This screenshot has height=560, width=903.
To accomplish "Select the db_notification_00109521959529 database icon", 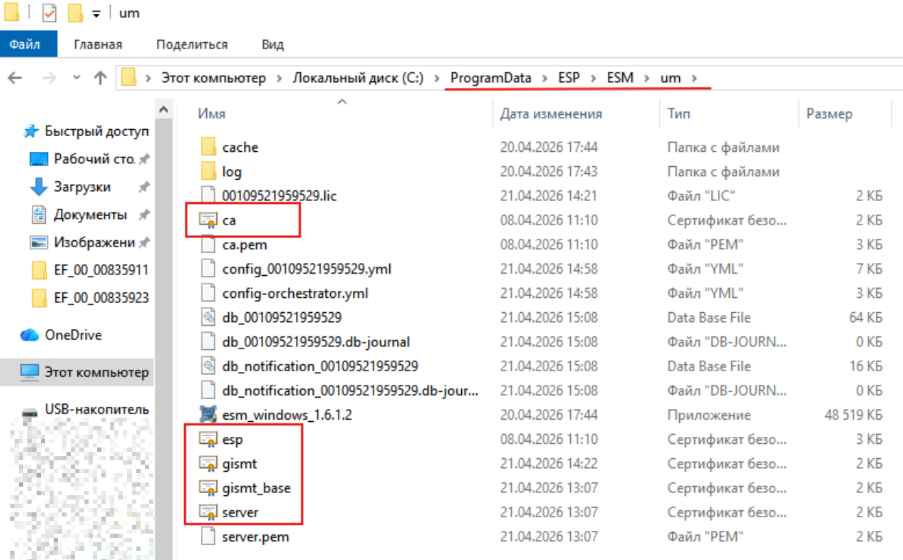I will (208, 366).
